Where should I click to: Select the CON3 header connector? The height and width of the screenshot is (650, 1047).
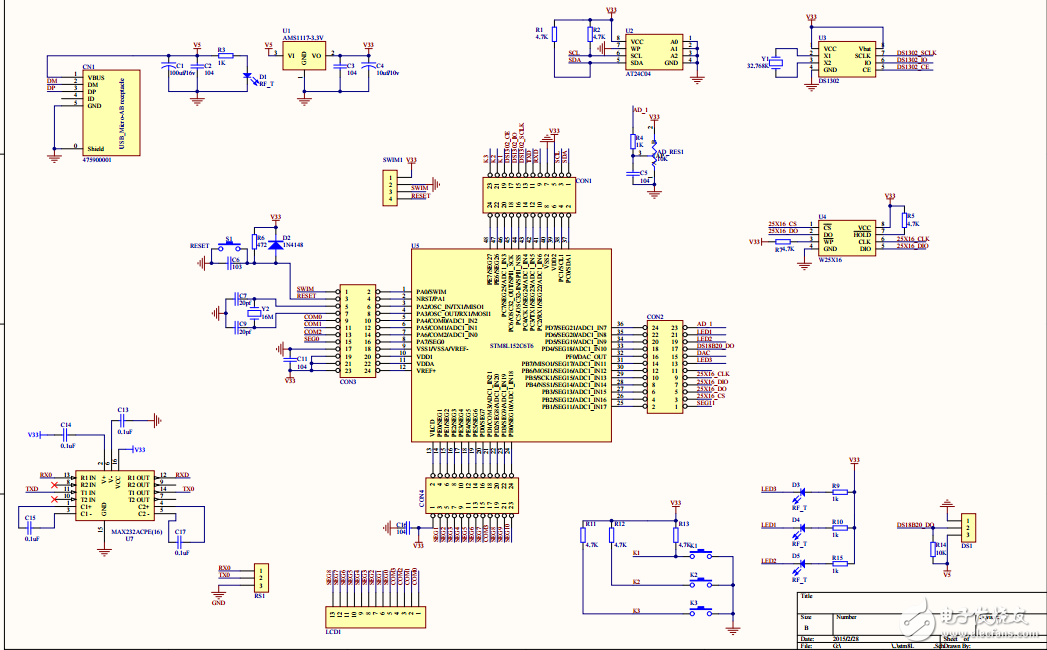point(356,329)
